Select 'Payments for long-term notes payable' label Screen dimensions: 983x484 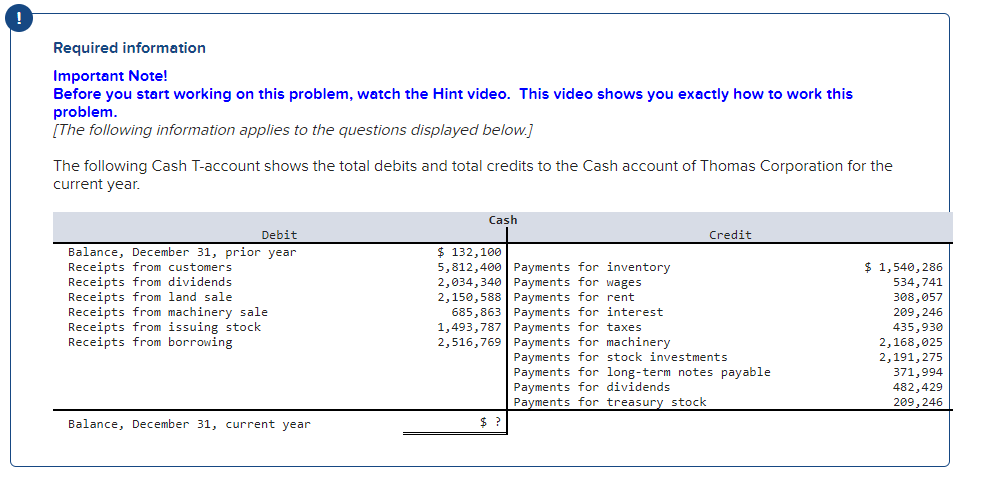click(642, 372)
